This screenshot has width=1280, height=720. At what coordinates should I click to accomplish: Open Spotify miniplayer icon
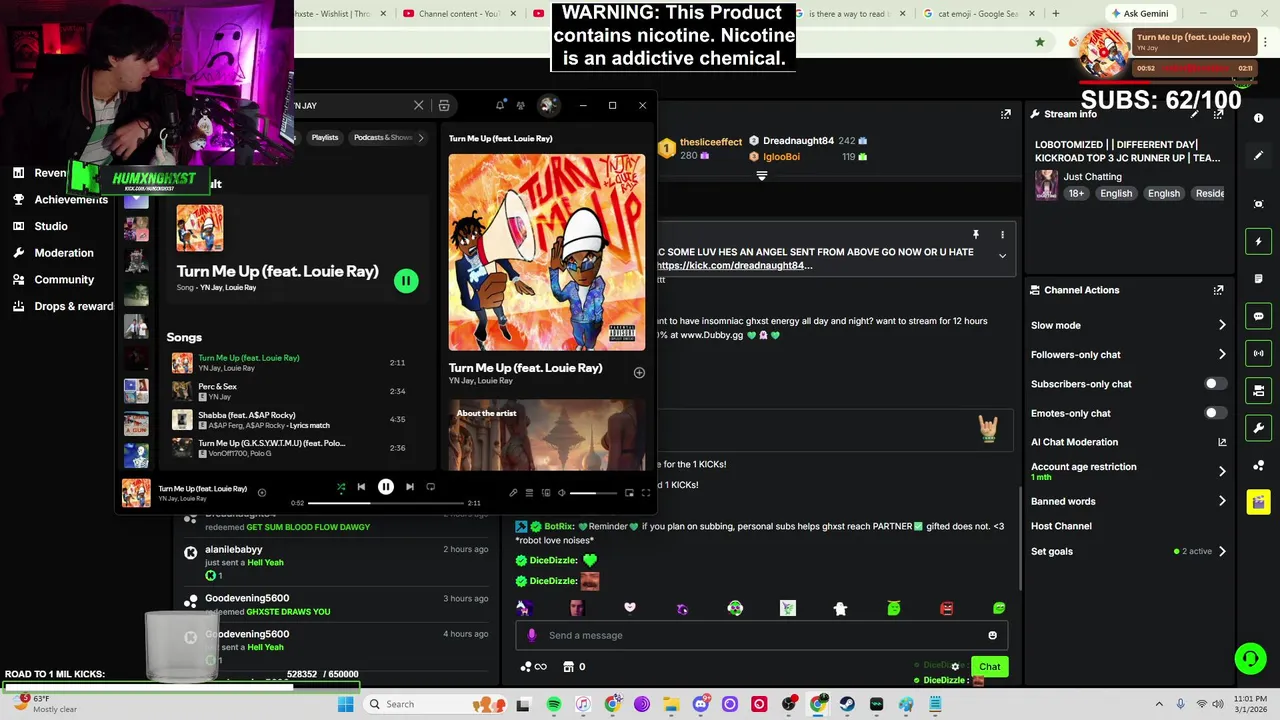(x=629, y=492)
